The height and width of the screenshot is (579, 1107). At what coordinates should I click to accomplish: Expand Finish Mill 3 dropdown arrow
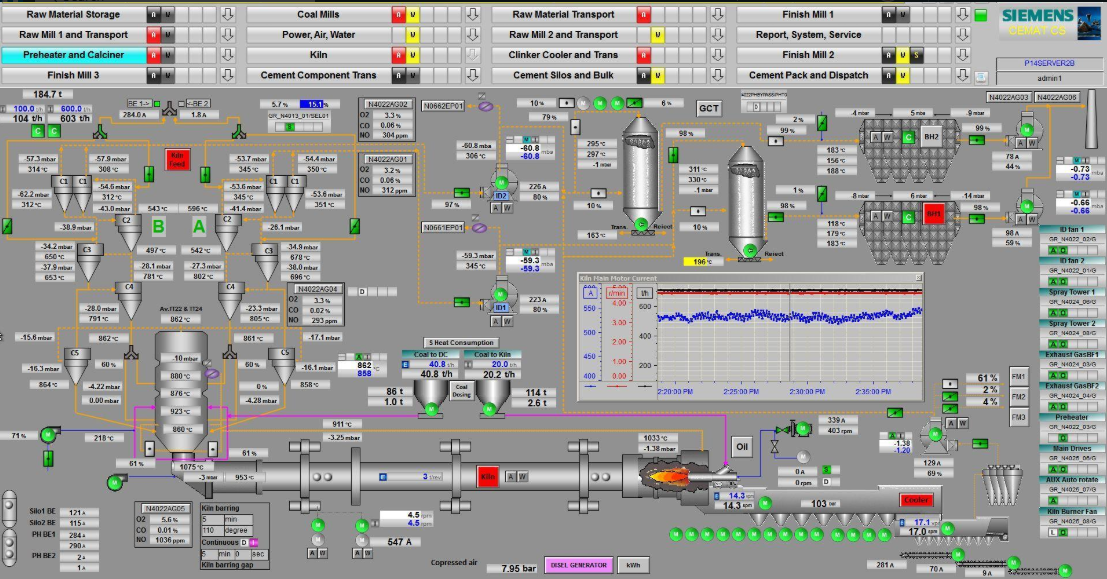pos(227,75)
